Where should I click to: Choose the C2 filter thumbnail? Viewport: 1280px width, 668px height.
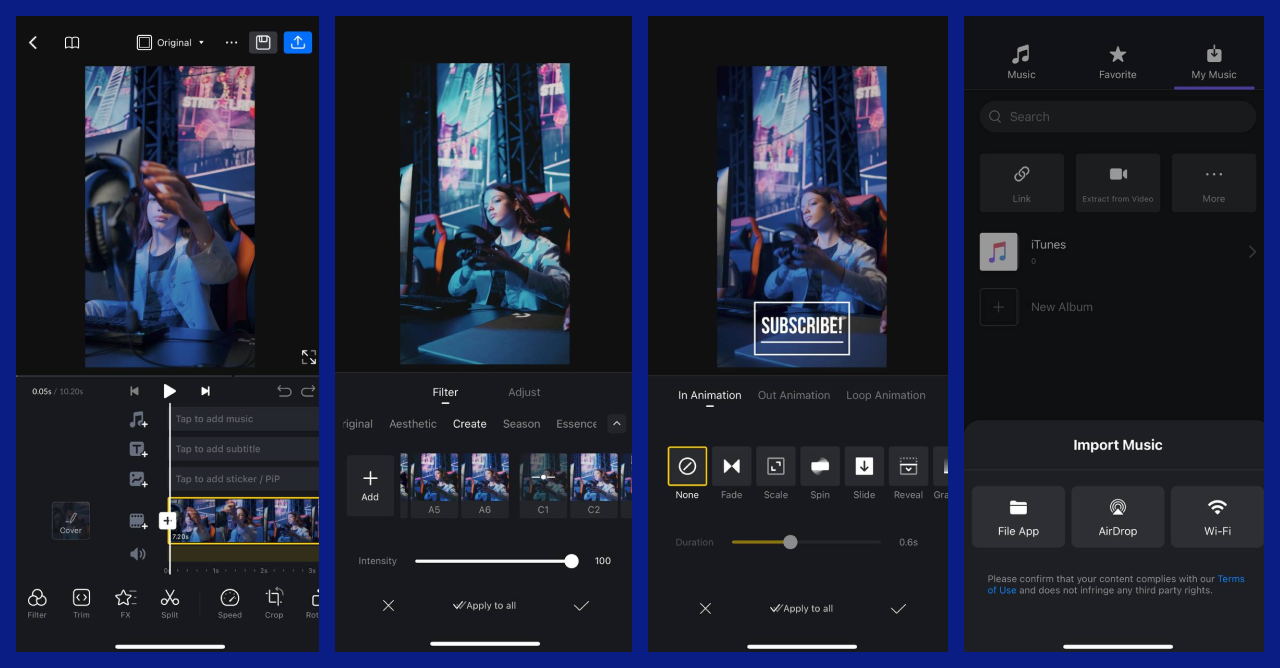tap(594, 485)
